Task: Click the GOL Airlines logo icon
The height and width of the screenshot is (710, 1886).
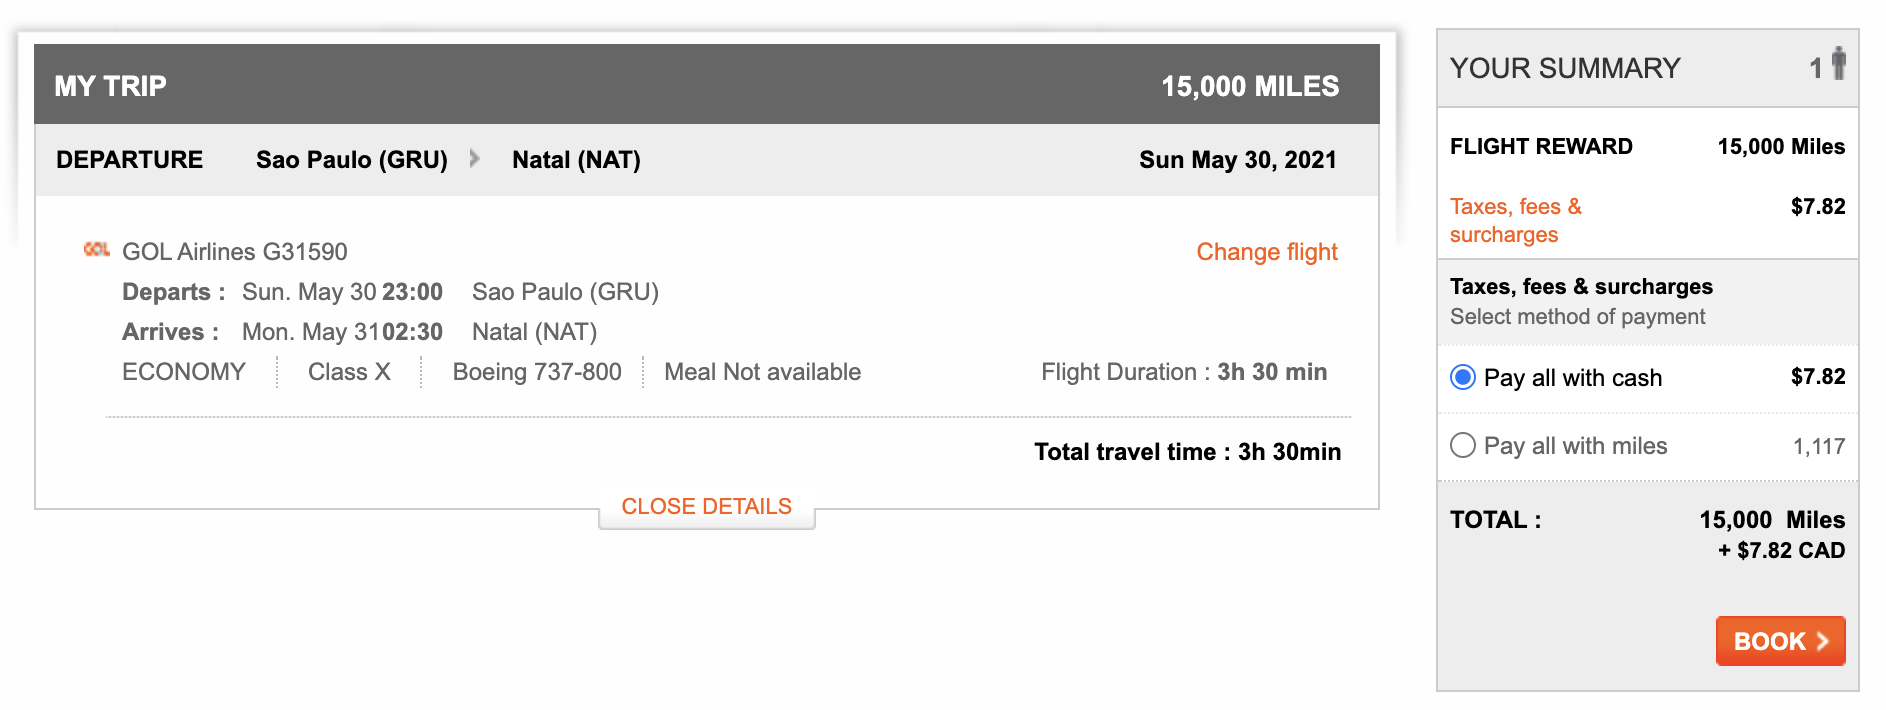Action: [x=96, y=249]
